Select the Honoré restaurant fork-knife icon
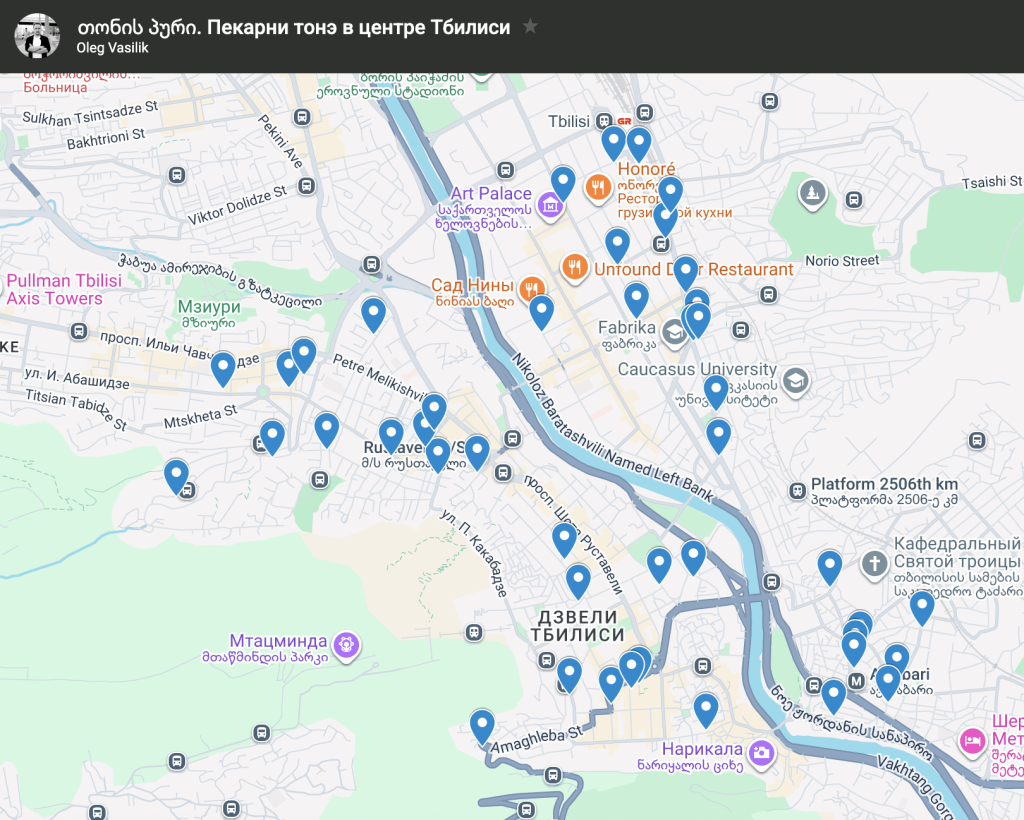The image size is (1024, 820). (598, 188)
